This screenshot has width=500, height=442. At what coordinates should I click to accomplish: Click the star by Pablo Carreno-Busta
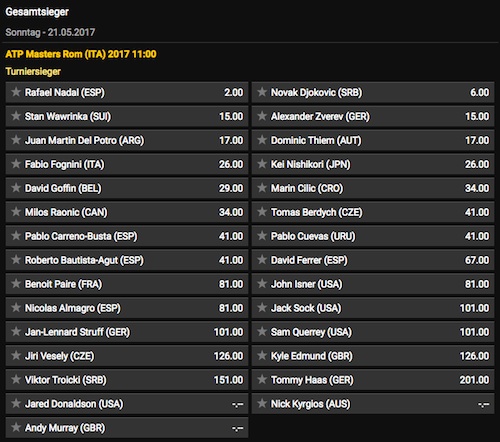(16, 236)
